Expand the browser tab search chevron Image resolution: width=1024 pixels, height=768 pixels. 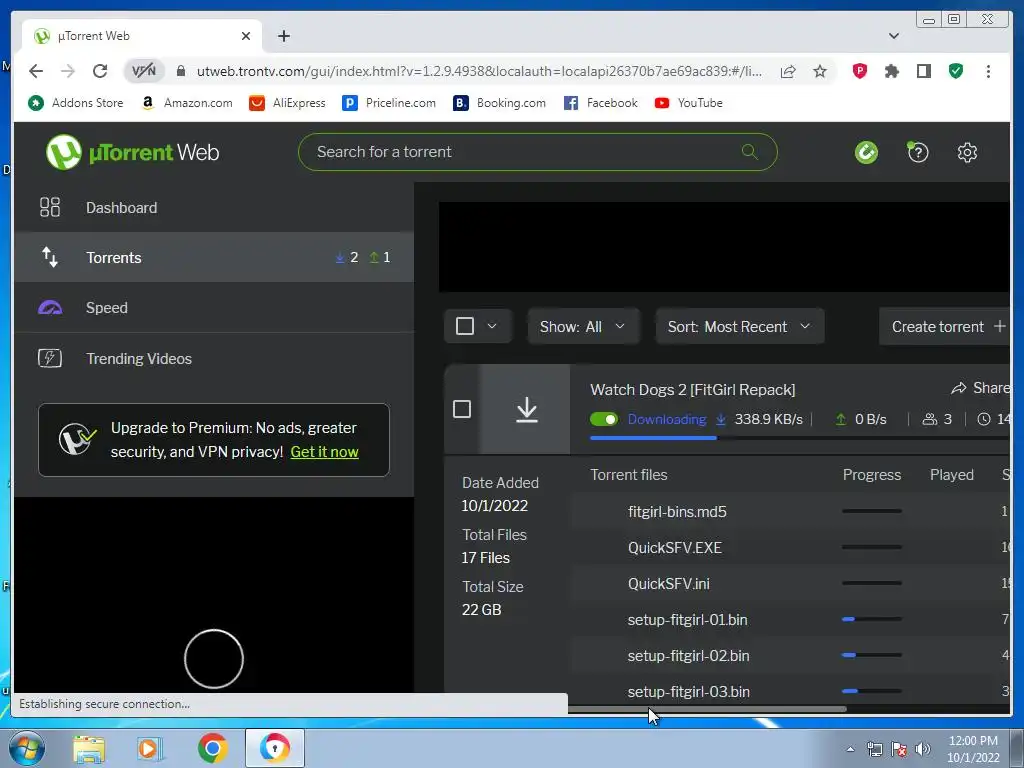coord(893,36)
